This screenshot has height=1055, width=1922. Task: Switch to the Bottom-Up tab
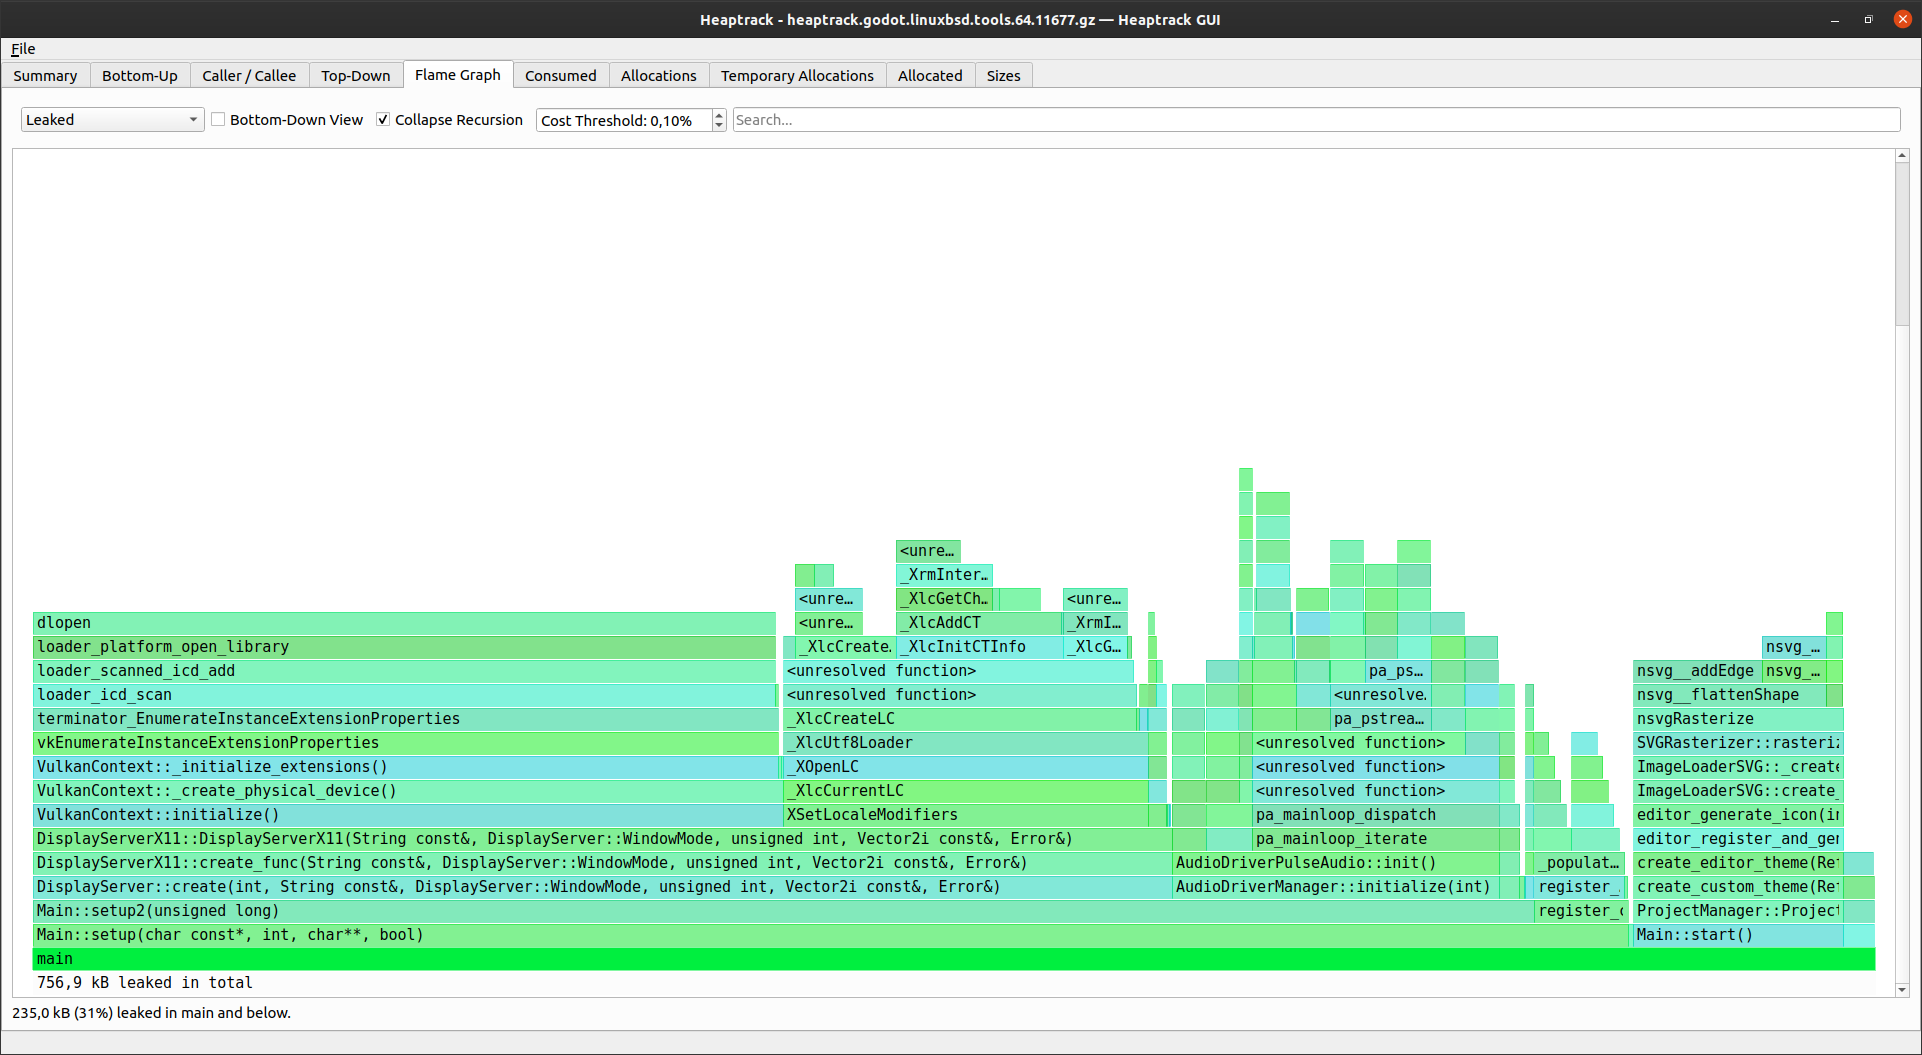pyautogui.click(x=139, y=75)
